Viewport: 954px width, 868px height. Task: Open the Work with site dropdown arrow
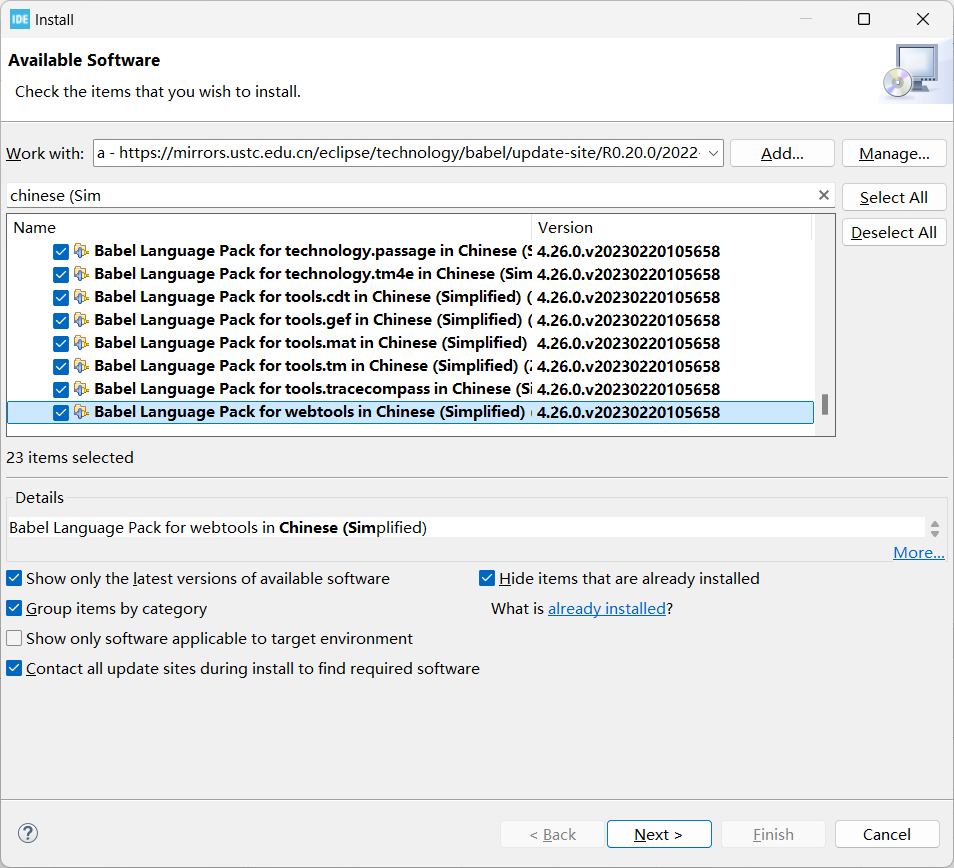point(713,153)
